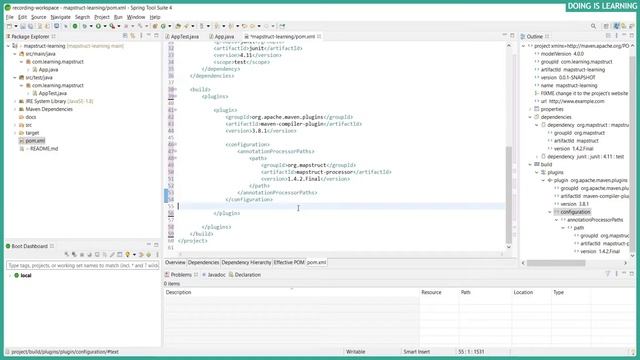Click the Boot Dashboard debug restart icon
640x360 pixels.
(74, 254)
